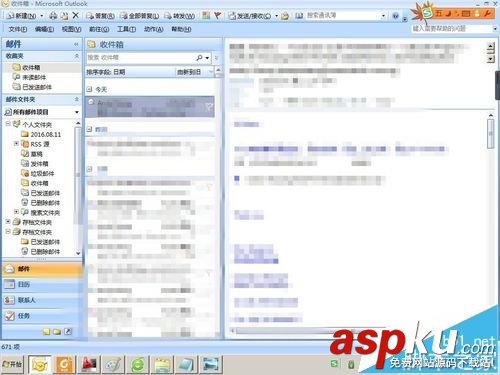Collapse the navigation pane with the « chevron
Viewport: 500px width, 375px height.
76,44
